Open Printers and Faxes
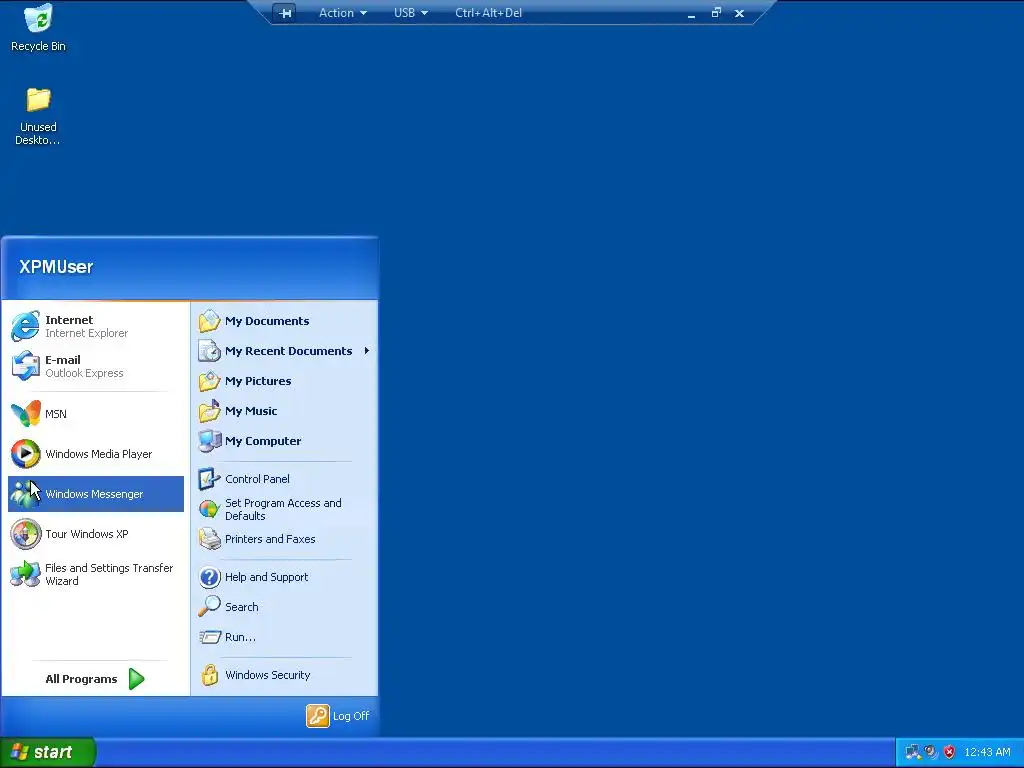 point(284,539)
